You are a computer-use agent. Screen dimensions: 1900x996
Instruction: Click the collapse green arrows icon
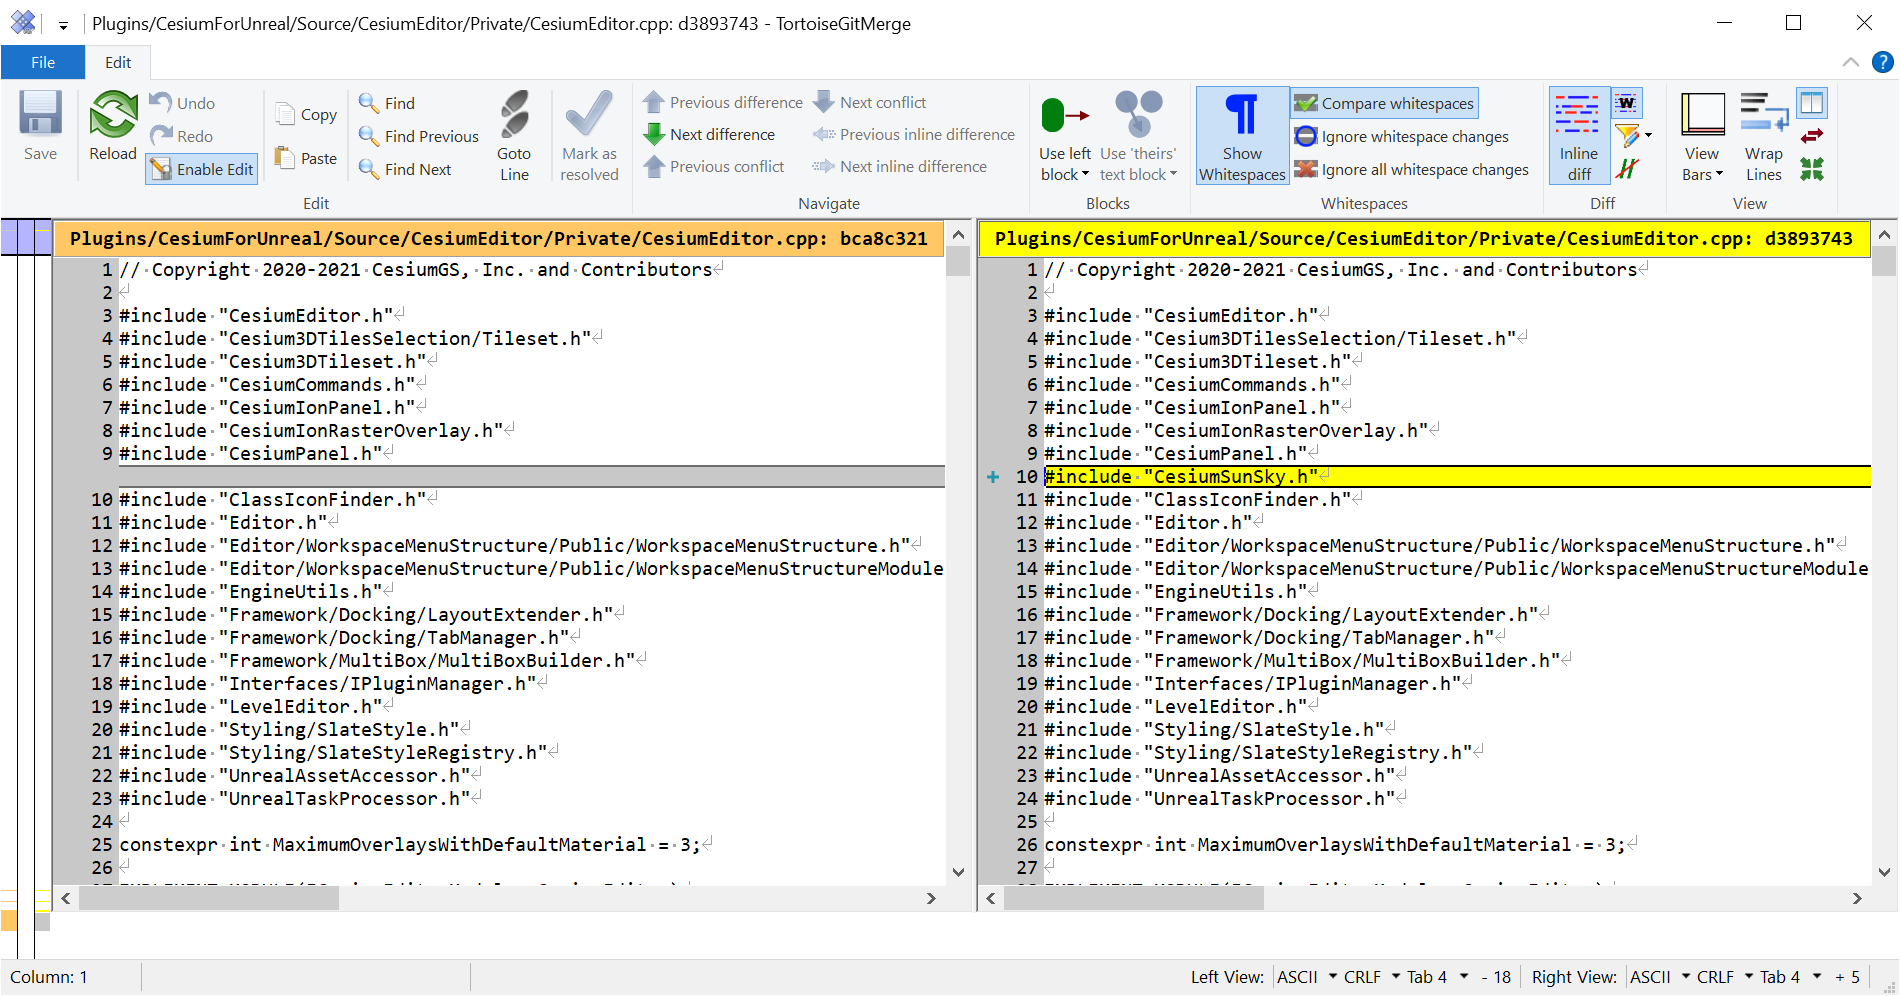pyautogui.click(x=1812, y=169)
